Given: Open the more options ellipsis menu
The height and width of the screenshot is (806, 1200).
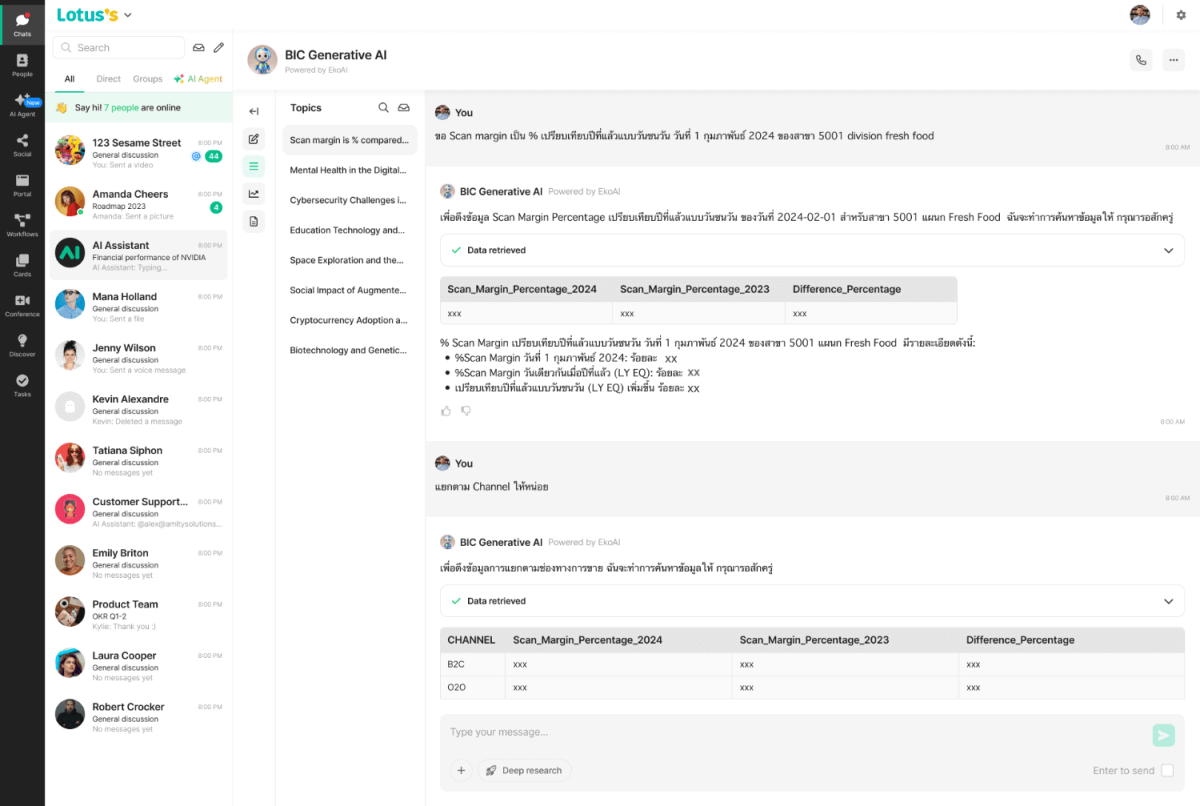Looking at the screenshot, I should [x=1173, y=60].
